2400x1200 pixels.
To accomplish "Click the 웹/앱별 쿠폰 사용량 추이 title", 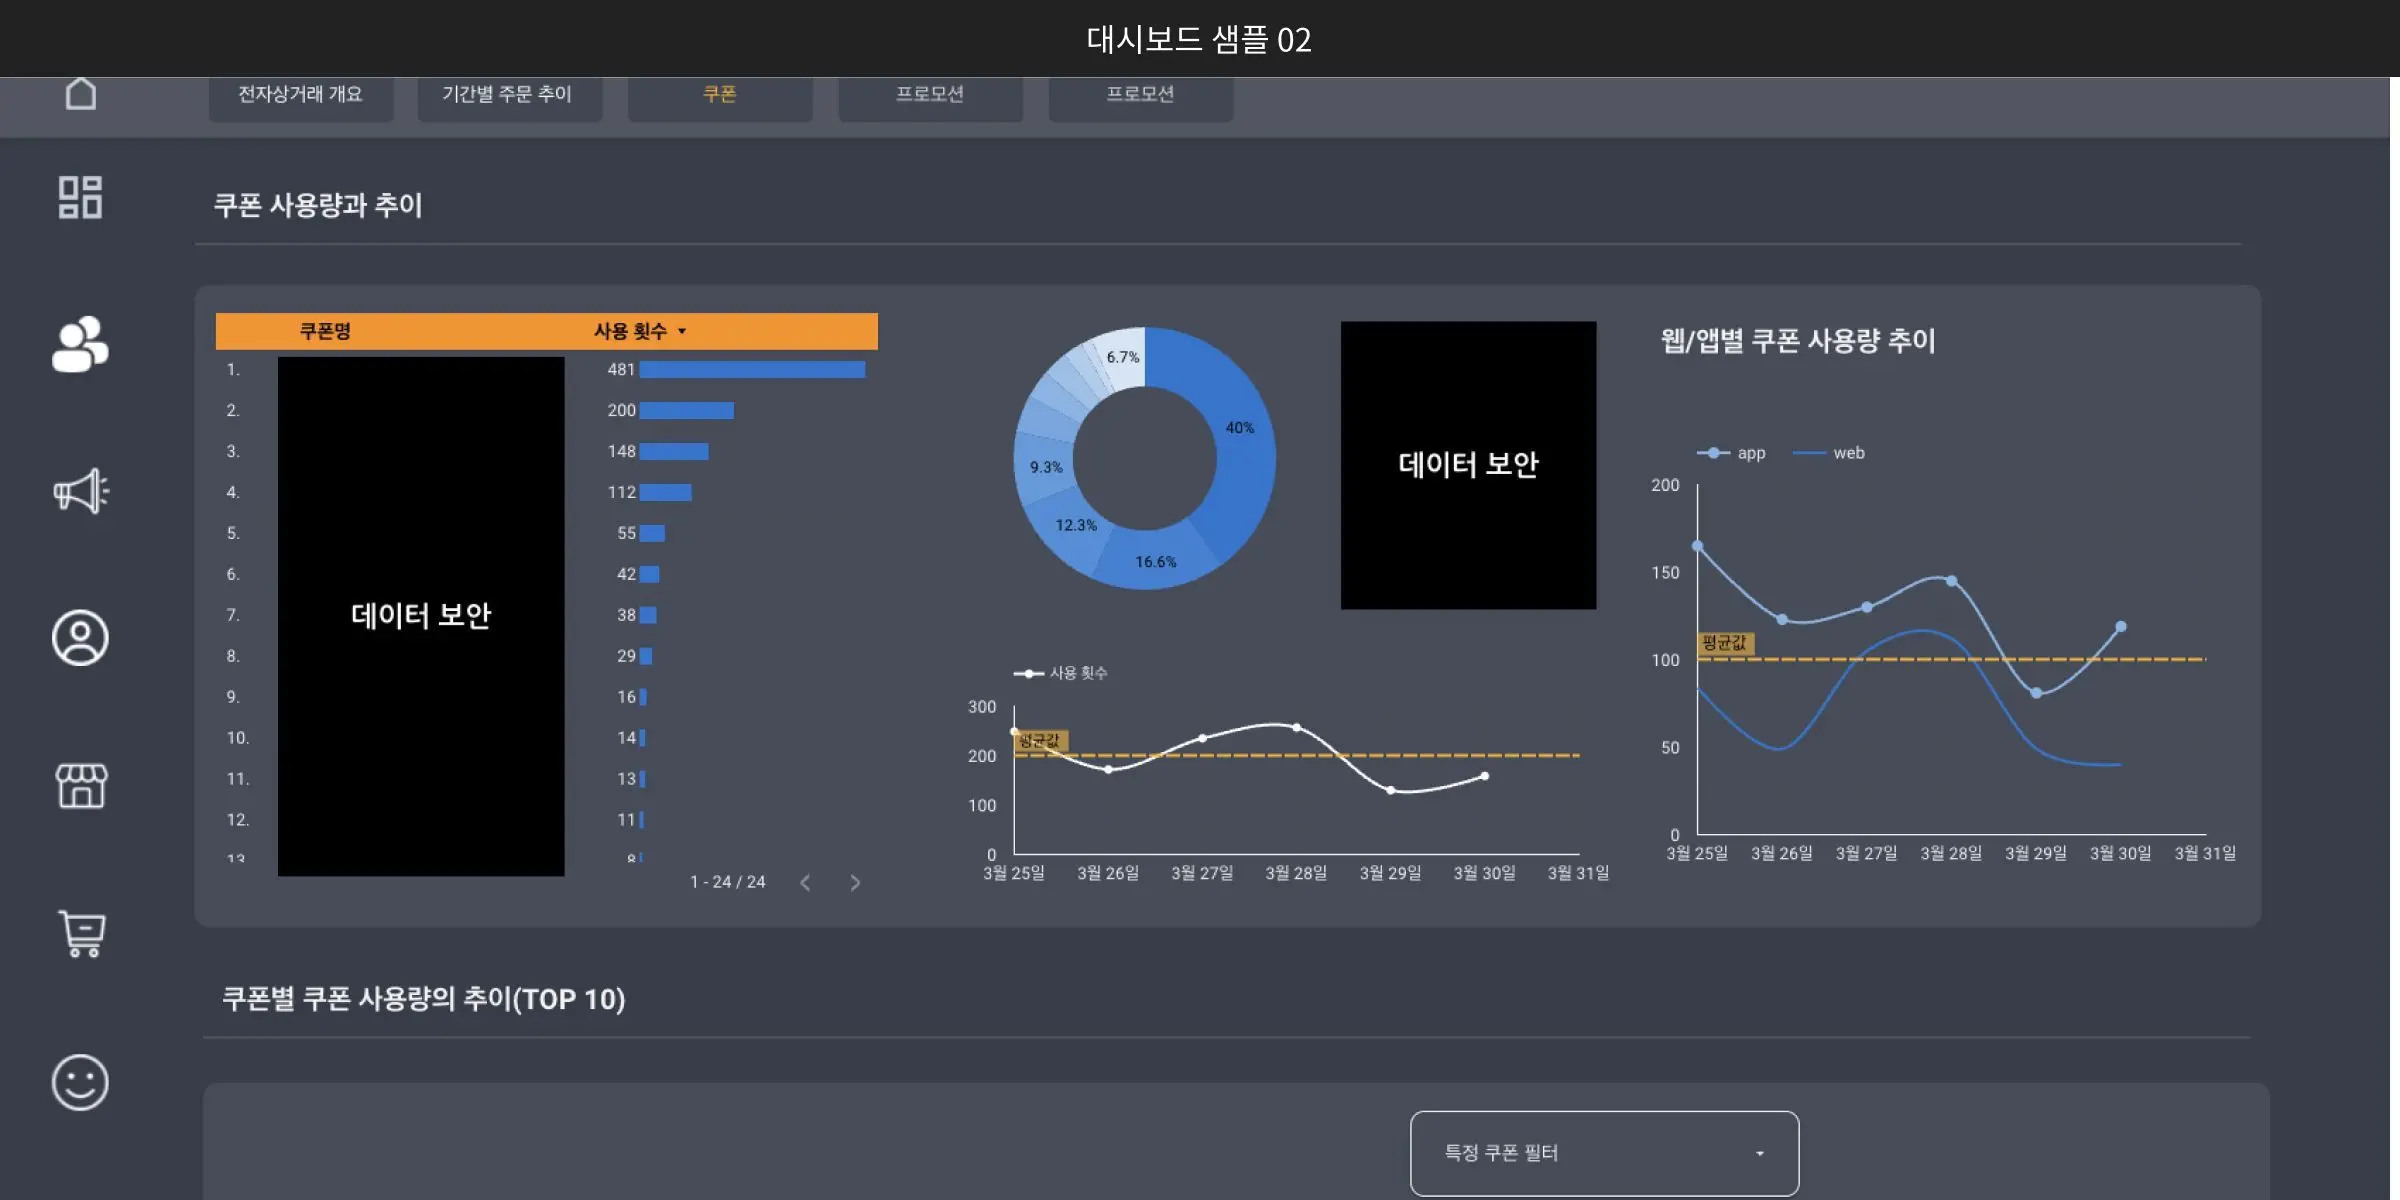I will point(1798,341).
